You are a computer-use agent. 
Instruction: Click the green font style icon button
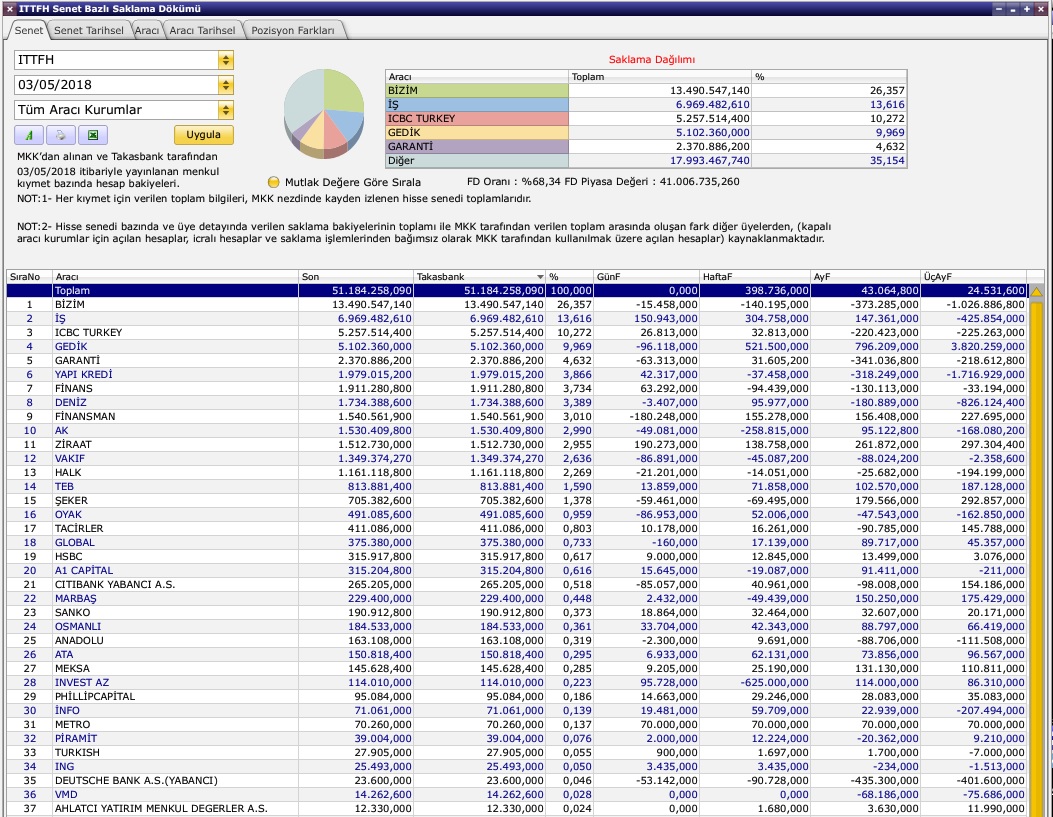[x=29, y=135]
